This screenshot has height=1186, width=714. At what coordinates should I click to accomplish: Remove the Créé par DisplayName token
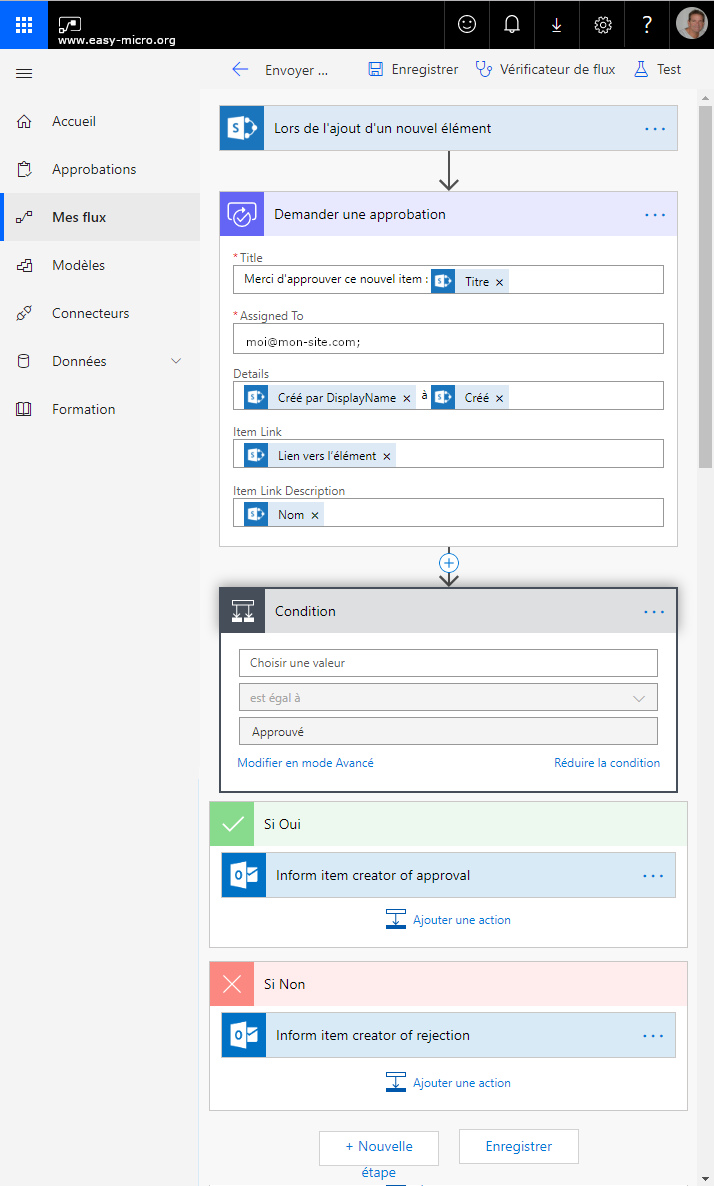coord(406,399)
